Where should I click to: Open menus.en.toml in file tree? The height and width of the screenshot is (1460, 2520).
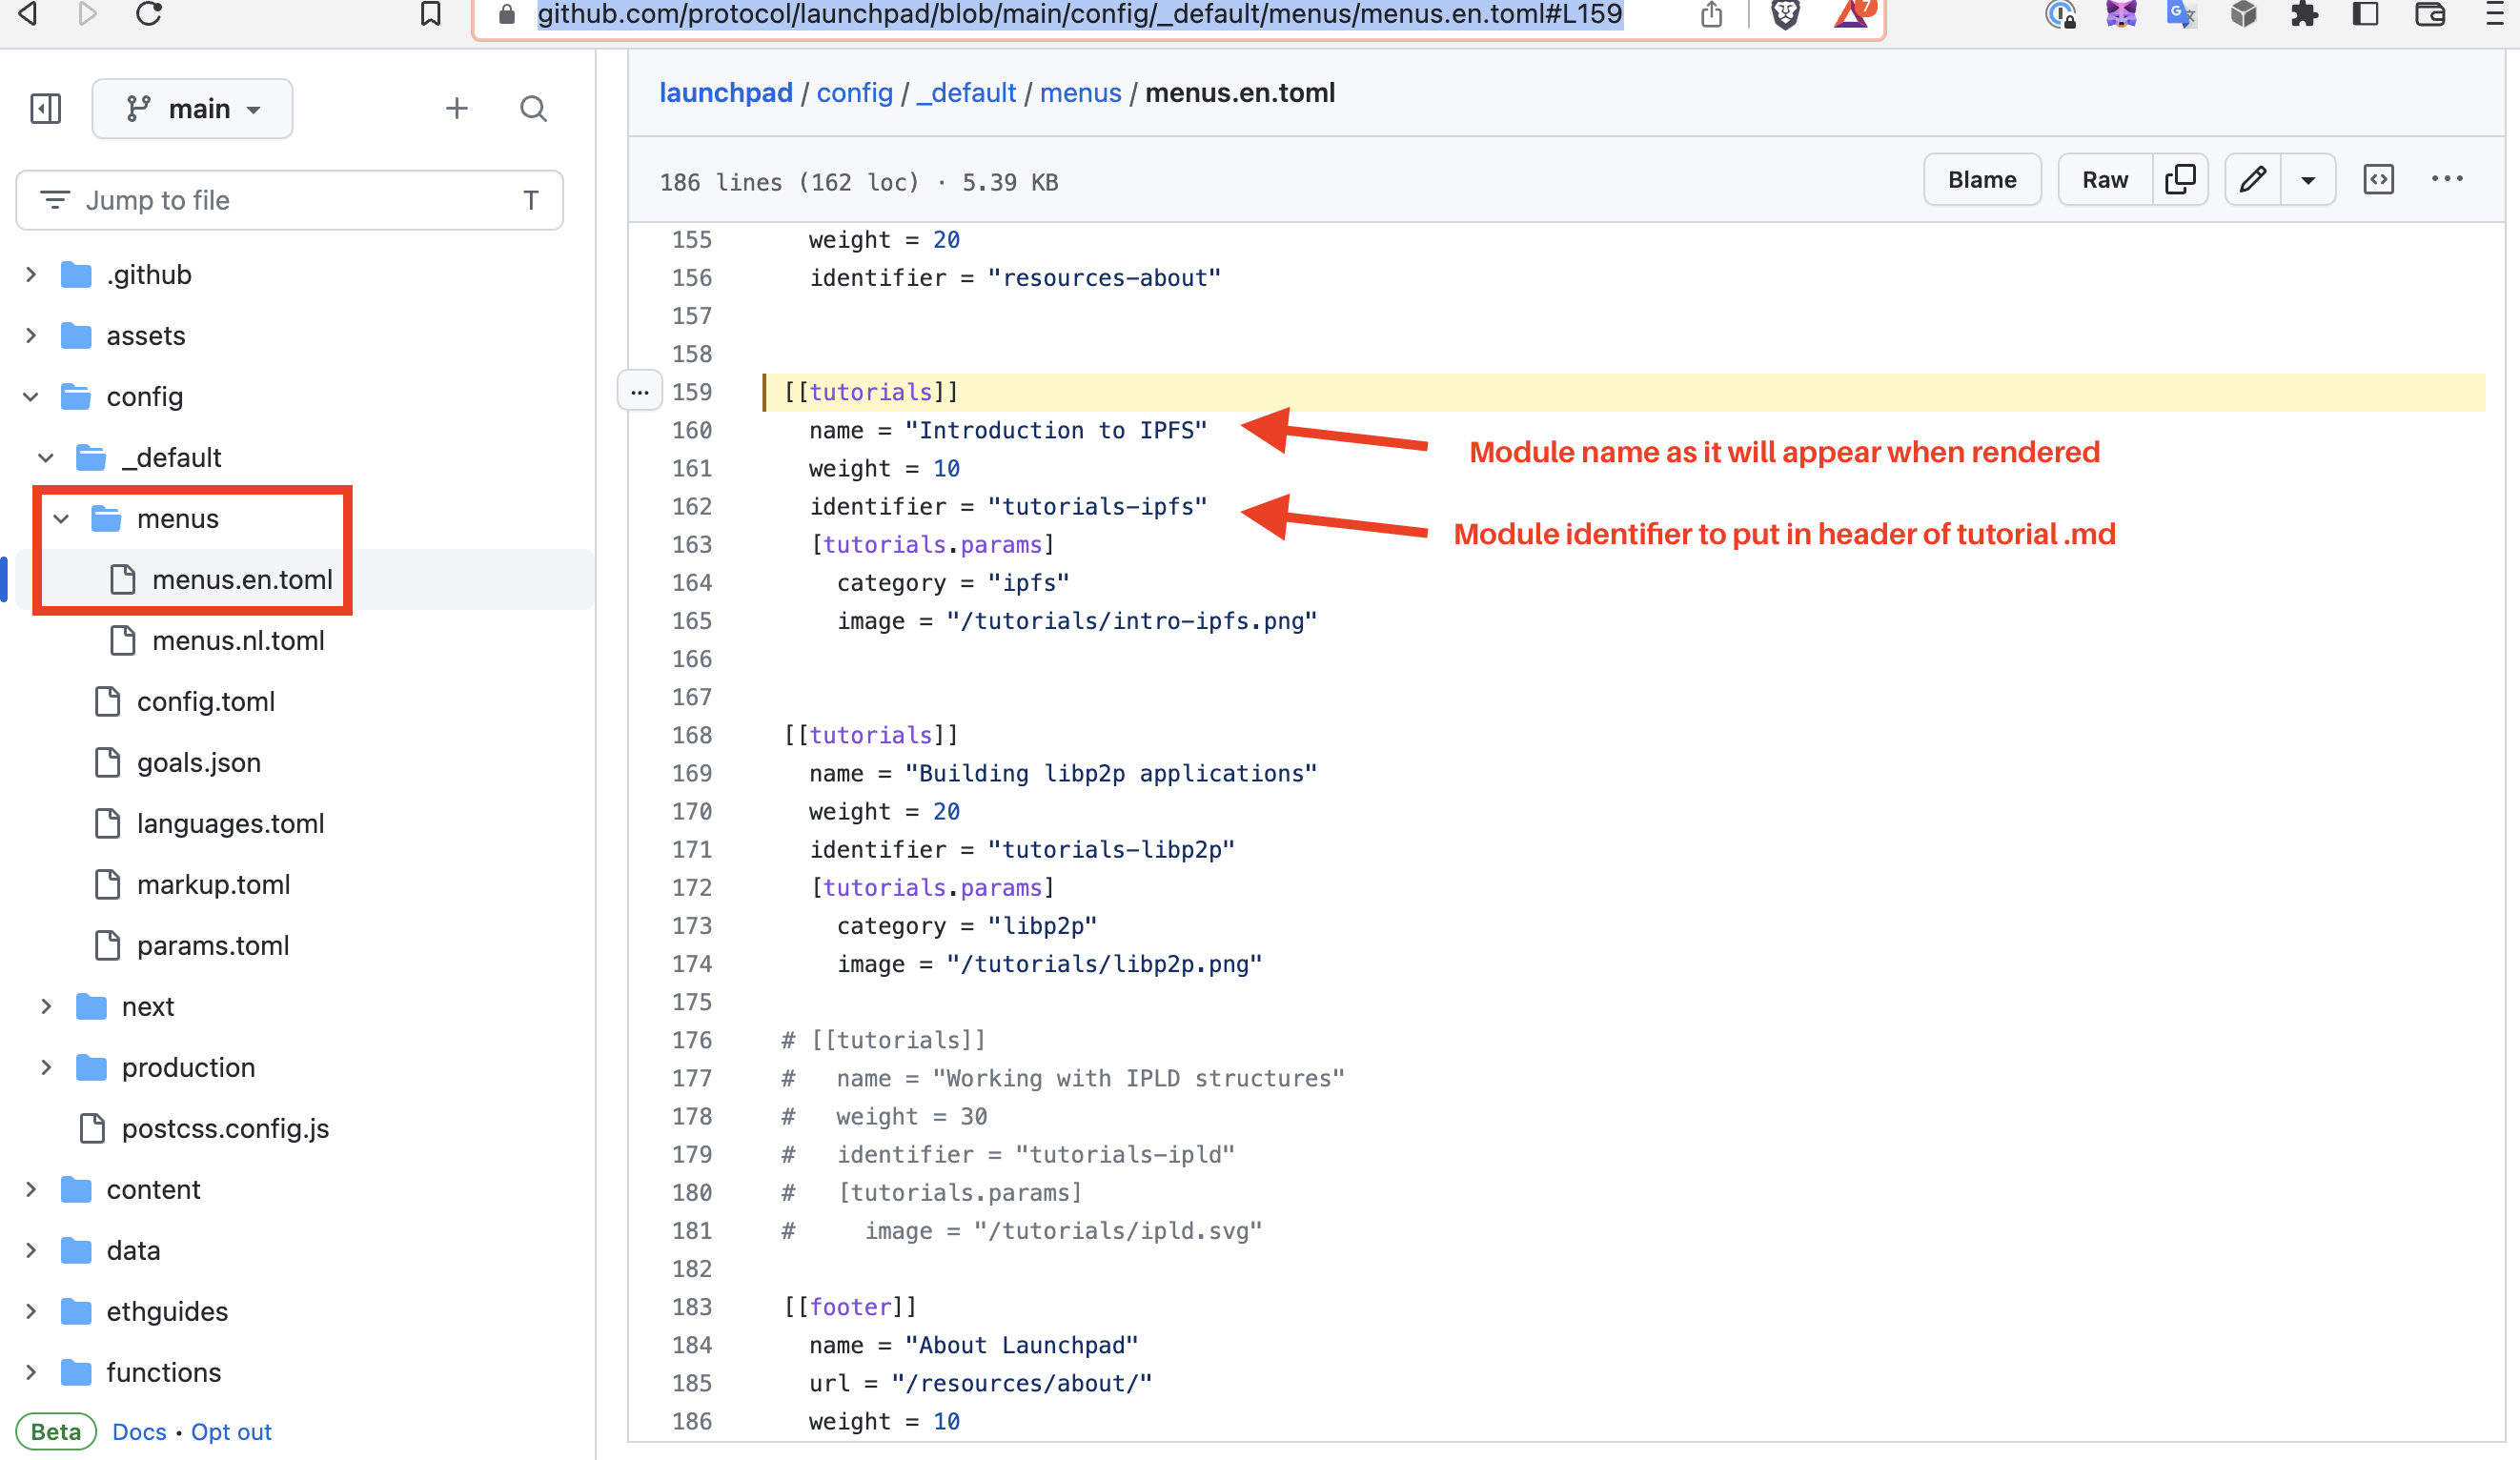point(242,580)
